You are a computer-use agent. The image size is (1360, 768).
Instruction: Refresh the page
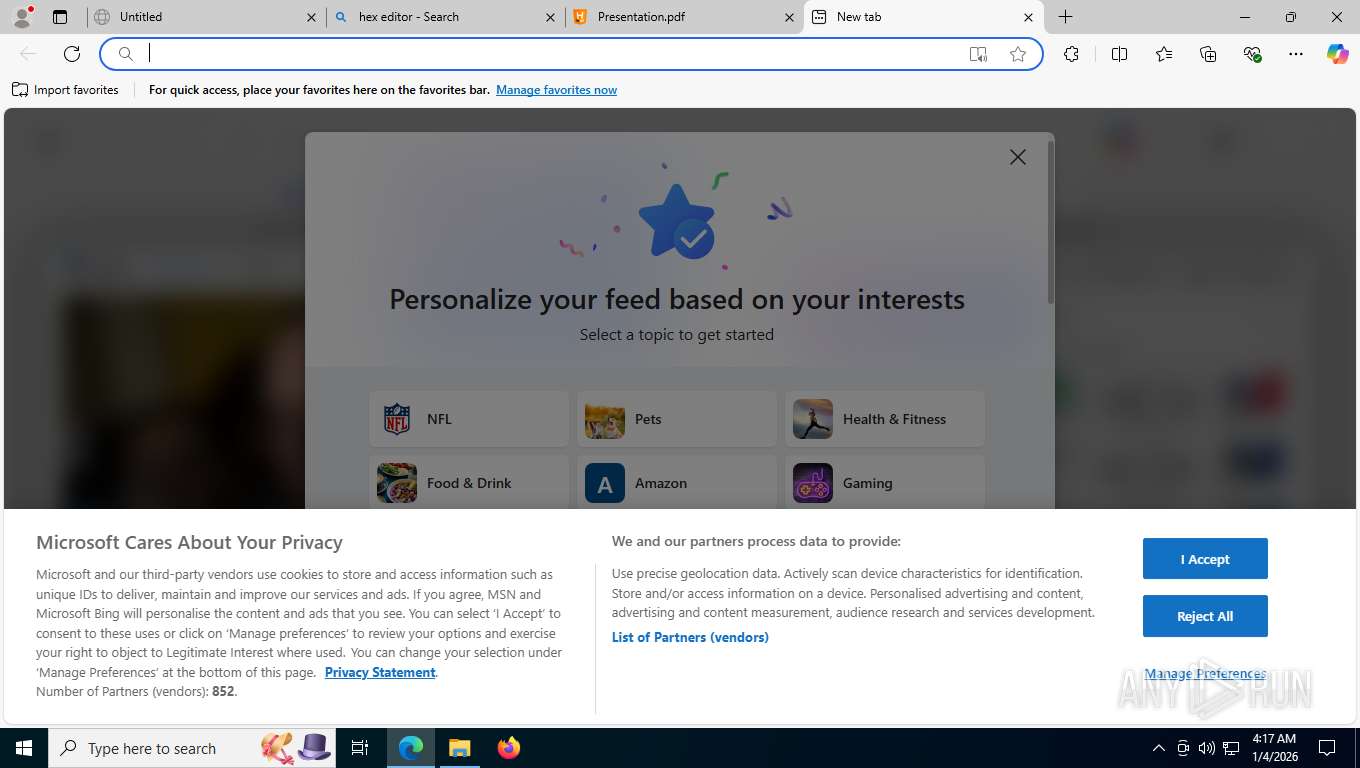[72, 54]
